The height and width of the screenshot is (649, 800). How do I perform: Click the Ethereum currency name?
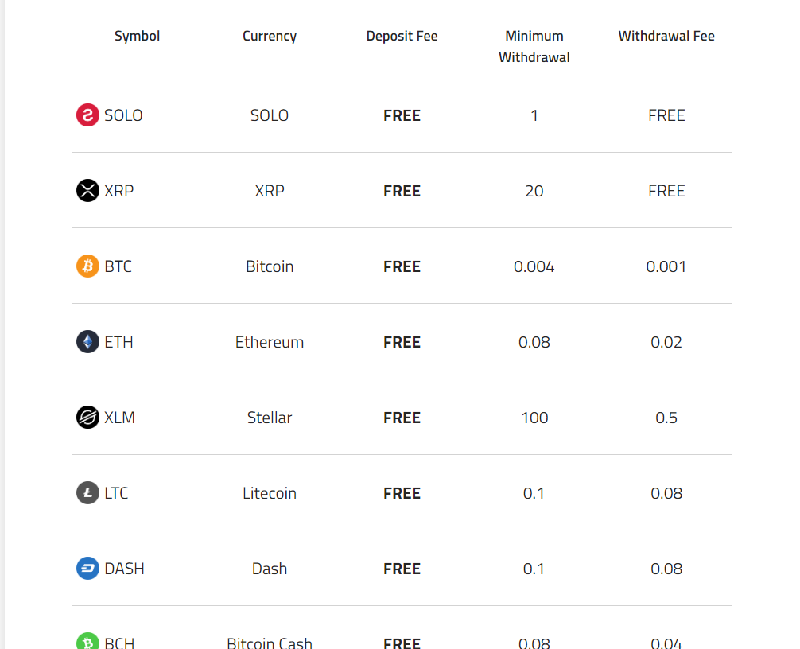pyautogui.click(x=269, y=342)
